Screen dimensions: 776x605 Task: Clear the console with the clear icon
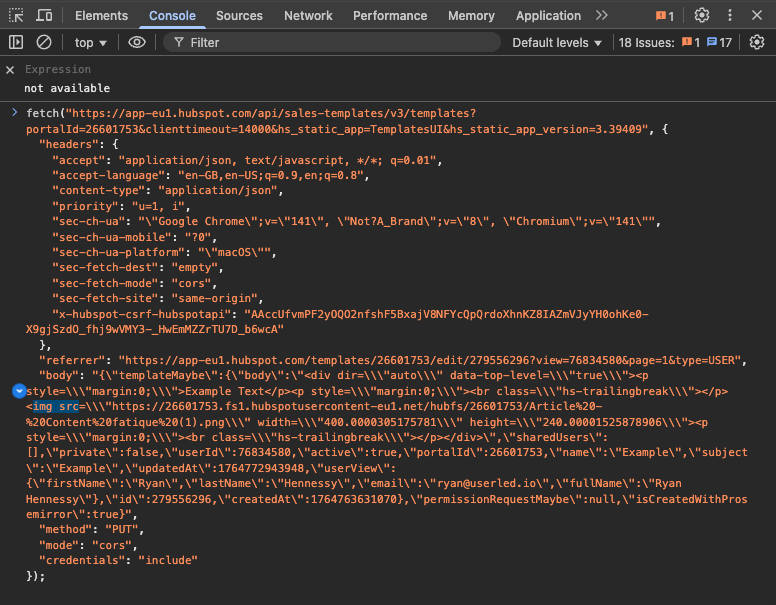click(44, 43)
